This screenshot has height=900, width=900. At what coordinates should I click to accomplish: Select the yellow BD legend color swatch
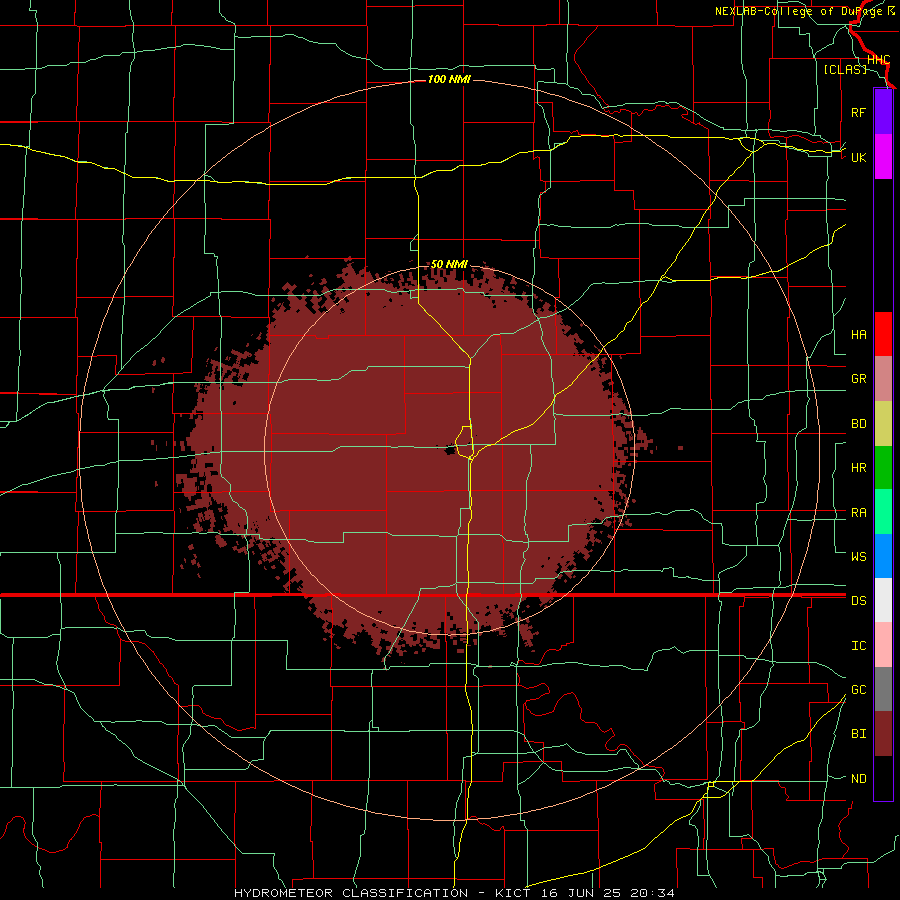[x=883, y=424]
